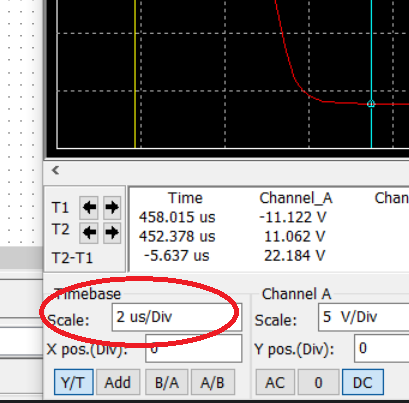Click the Channel A Y pos.(Div) field

[x=382, y=348]
